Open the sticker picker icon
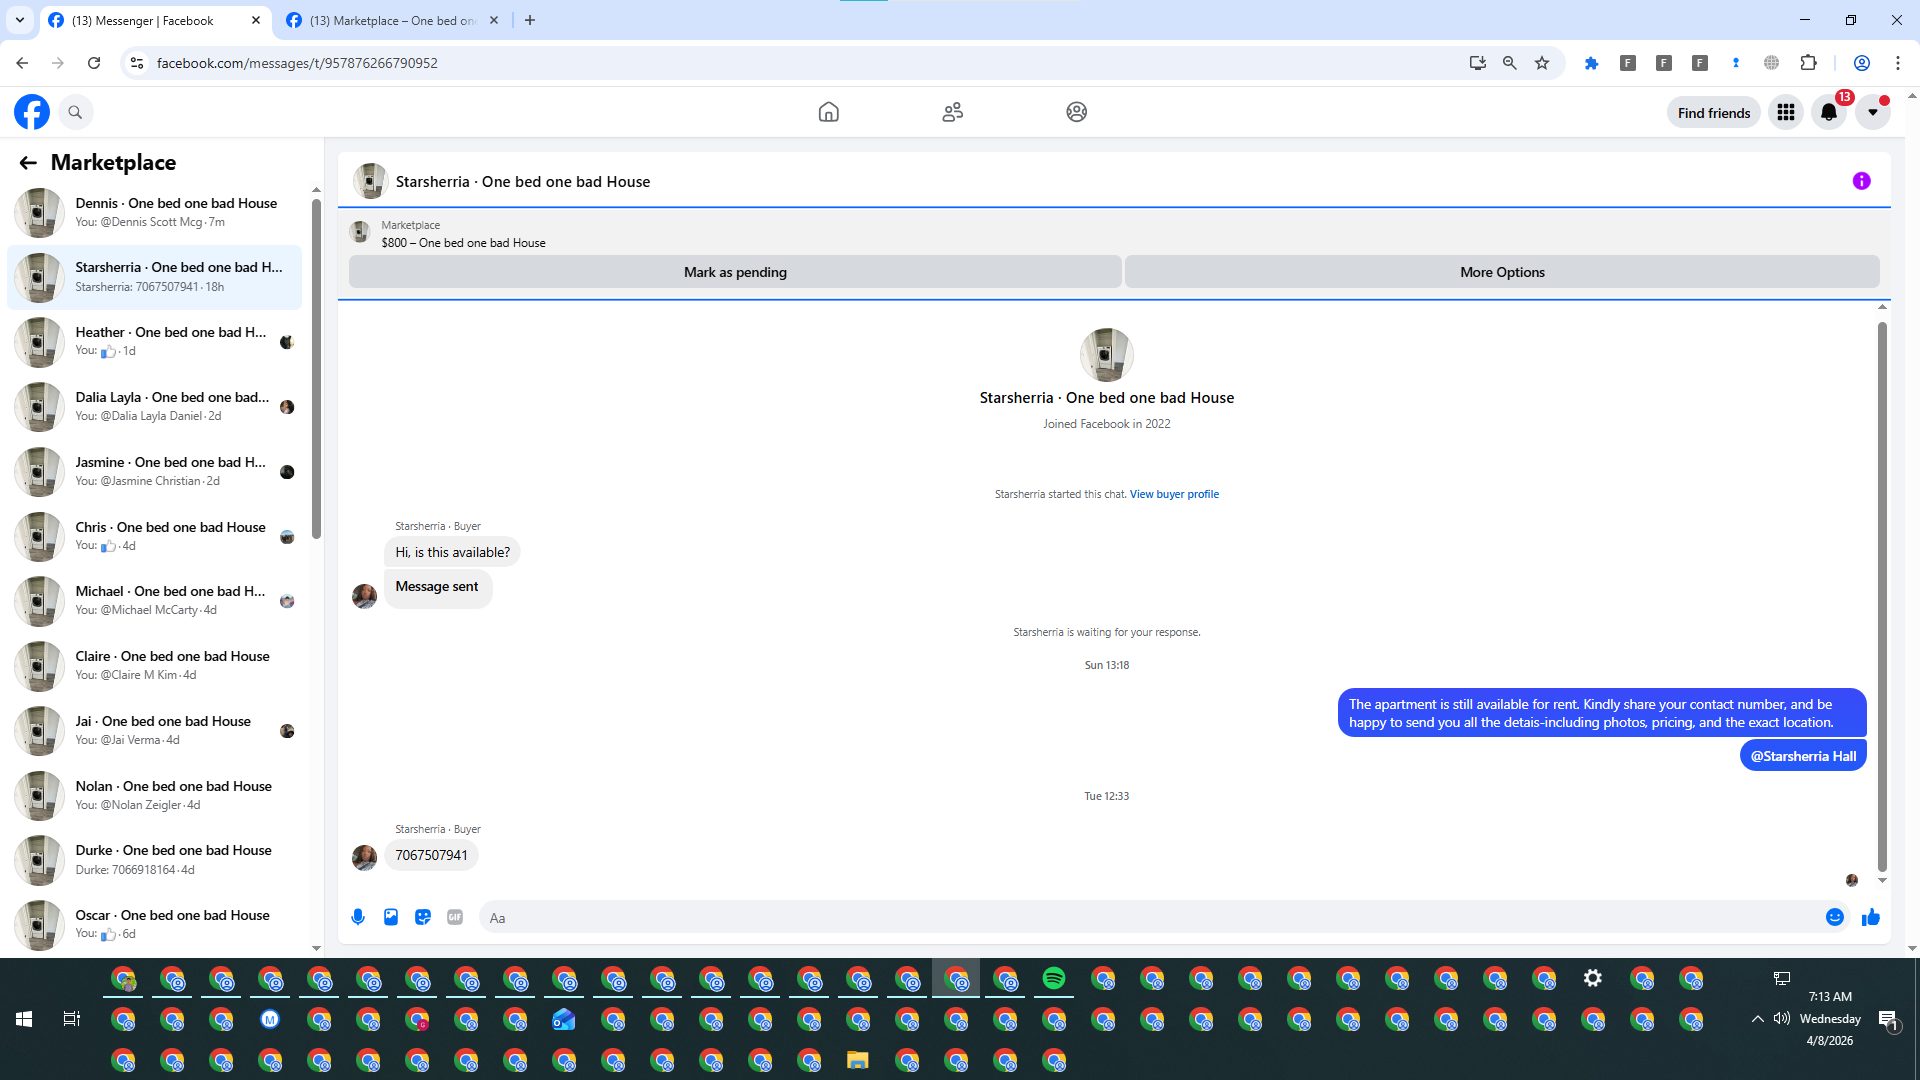The height and width of the screenshot is (1080, 1920). pos(423,917)
